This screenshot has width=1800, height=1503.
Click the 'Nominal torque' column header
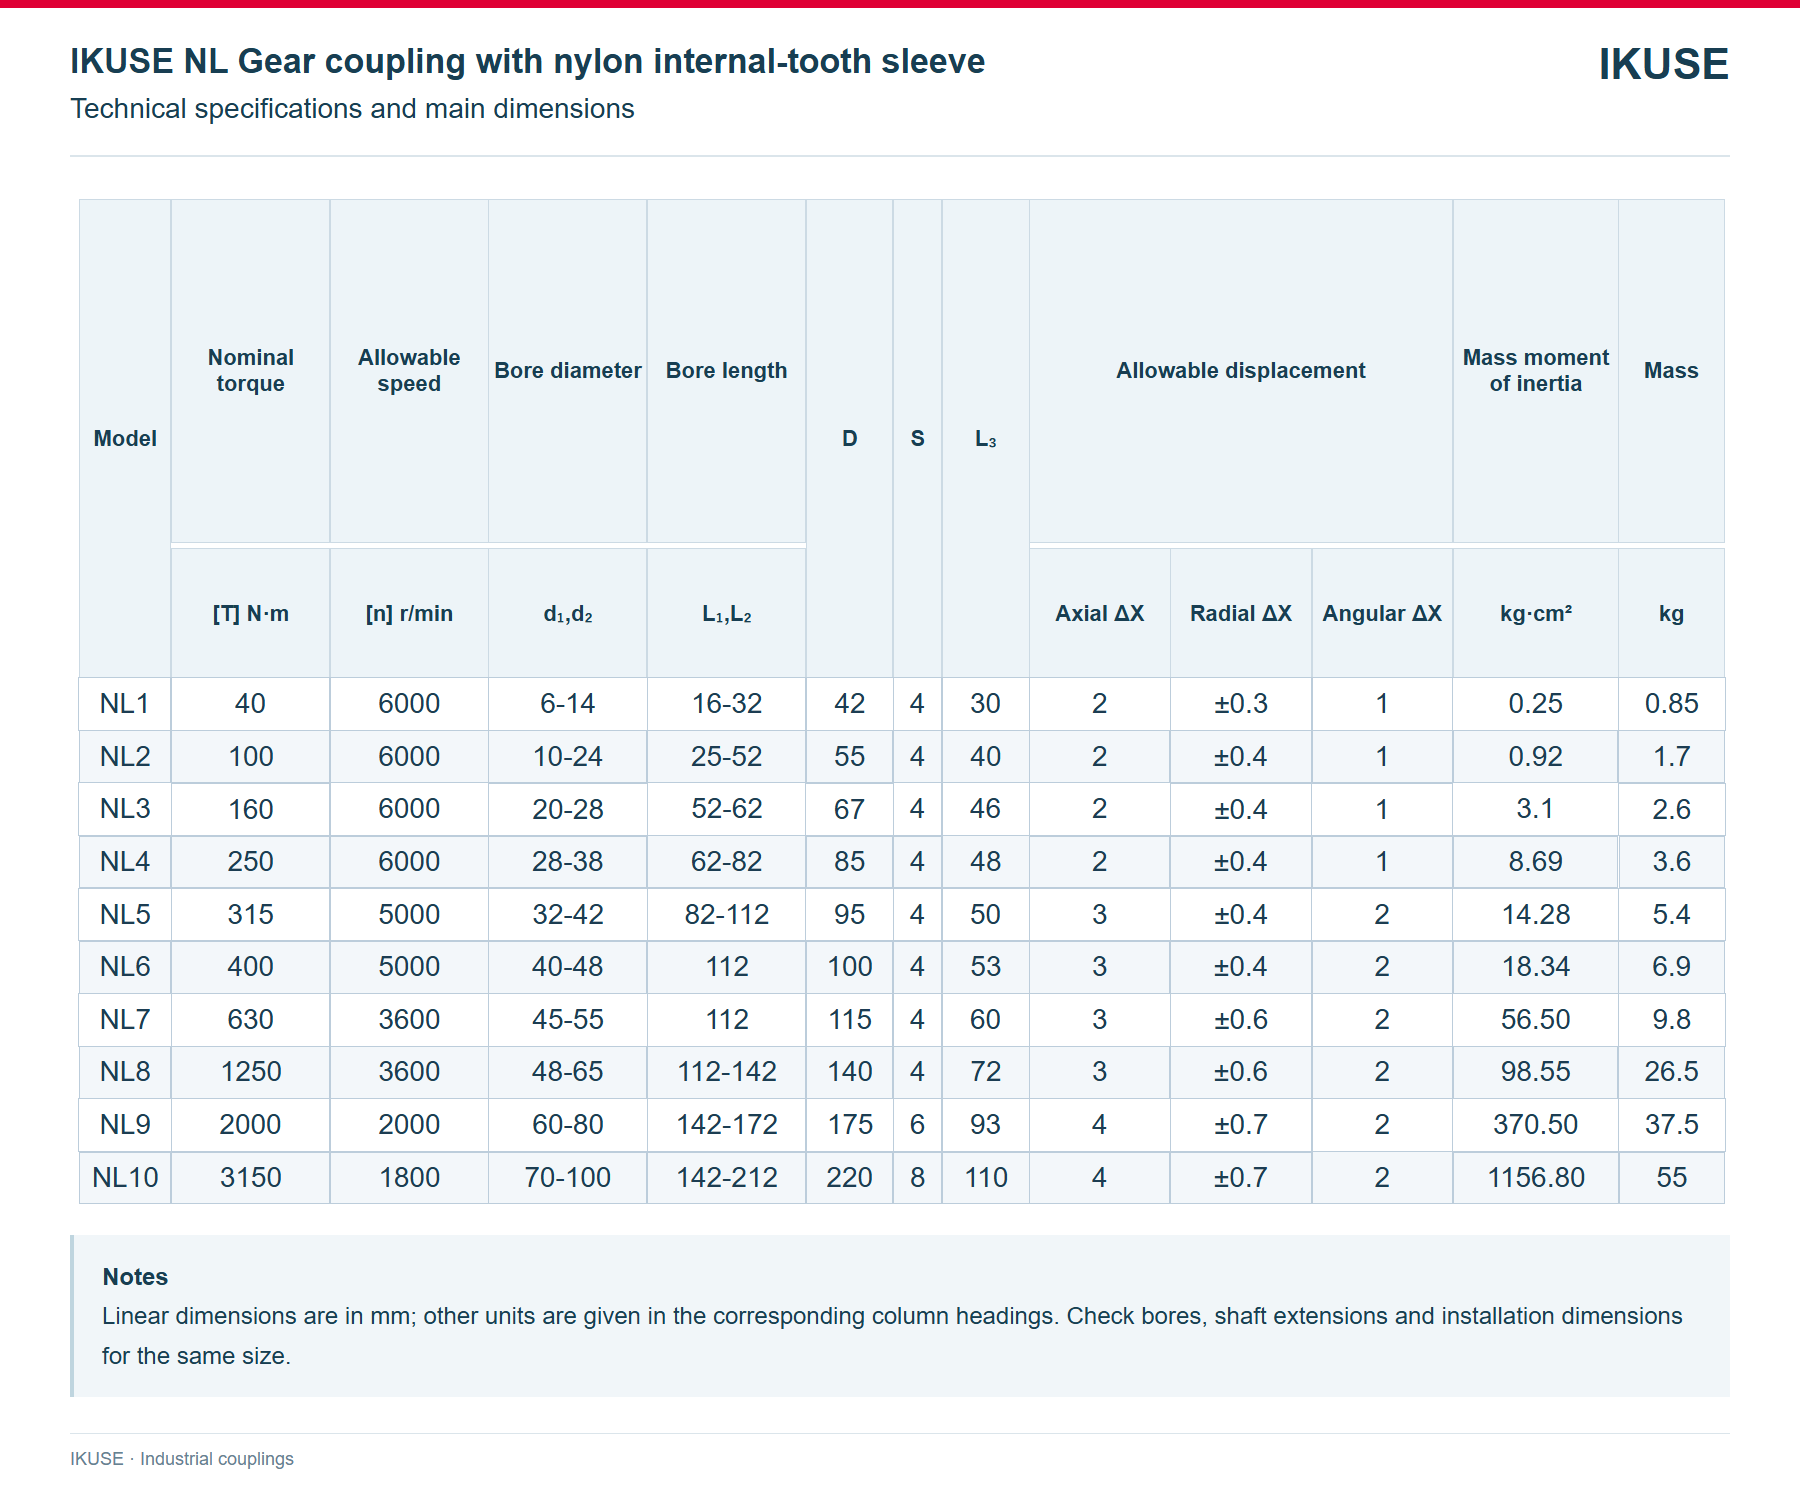250,370
